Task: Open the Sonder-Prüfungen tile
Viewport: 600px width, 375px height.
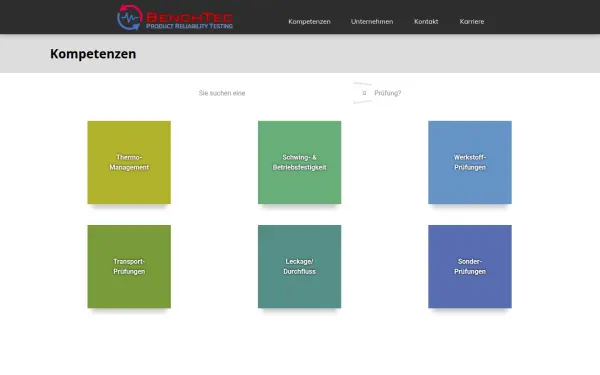Action: click(470, 266)
